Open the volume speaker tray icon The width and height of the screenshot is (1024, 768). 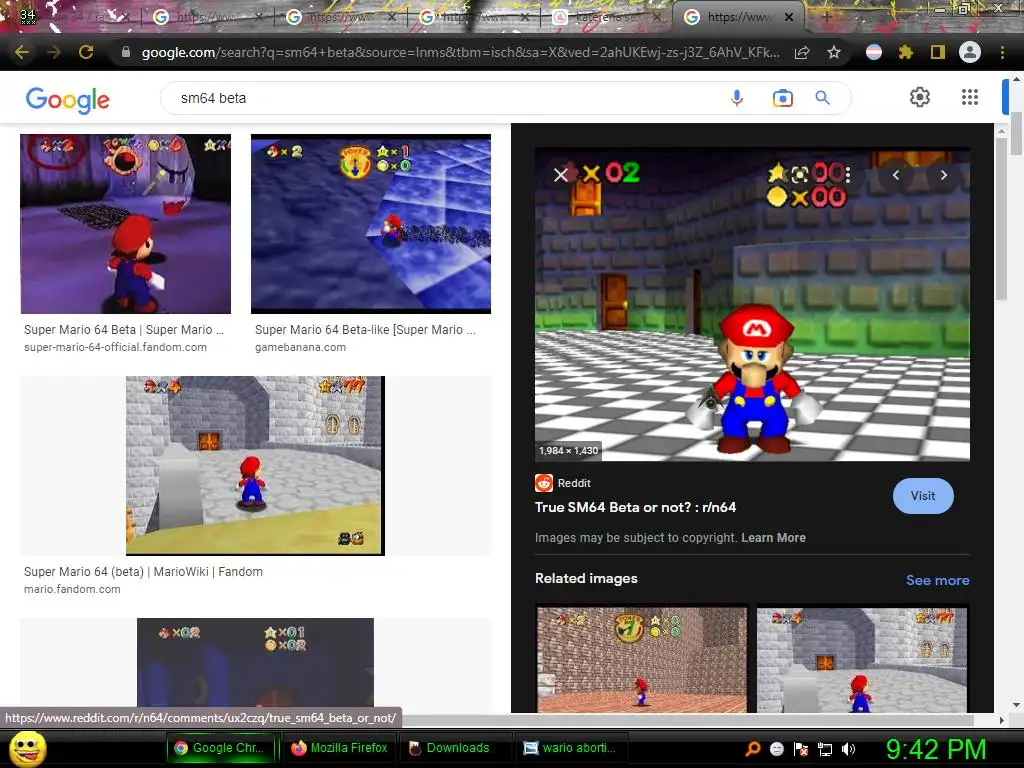point(848,749)
